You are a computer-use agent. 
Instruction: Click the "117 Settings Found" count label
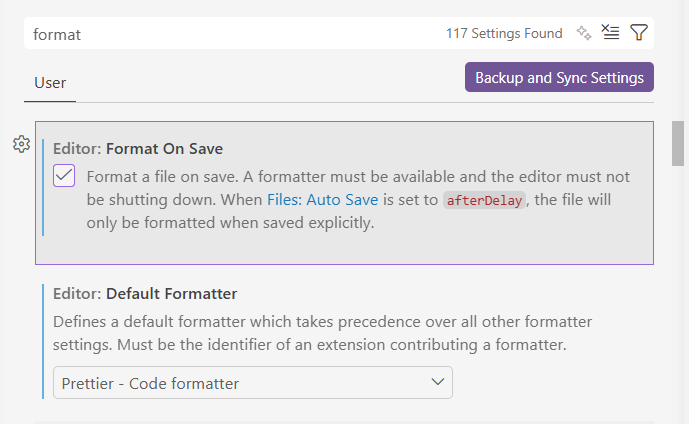pyautogui.click(x=504, y=34)
